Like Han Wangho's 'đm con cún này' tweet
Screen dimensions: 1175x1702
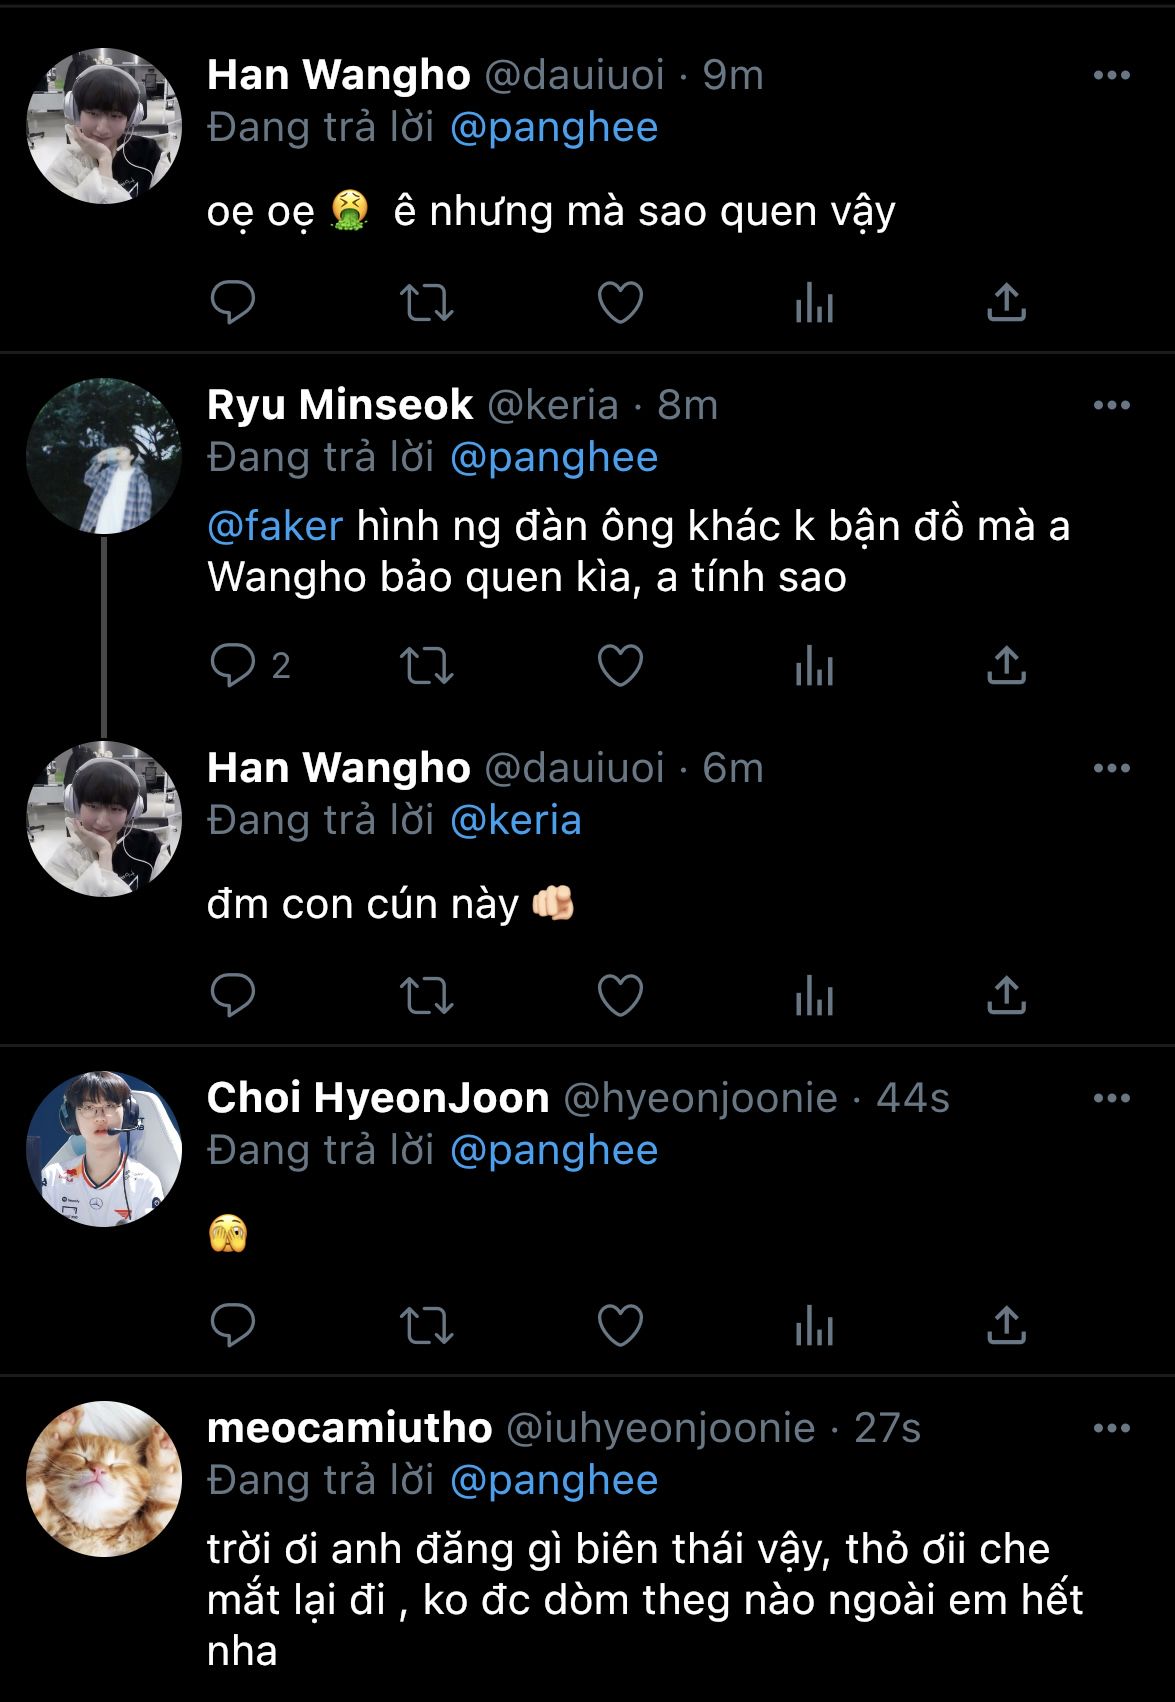point(620,995)
